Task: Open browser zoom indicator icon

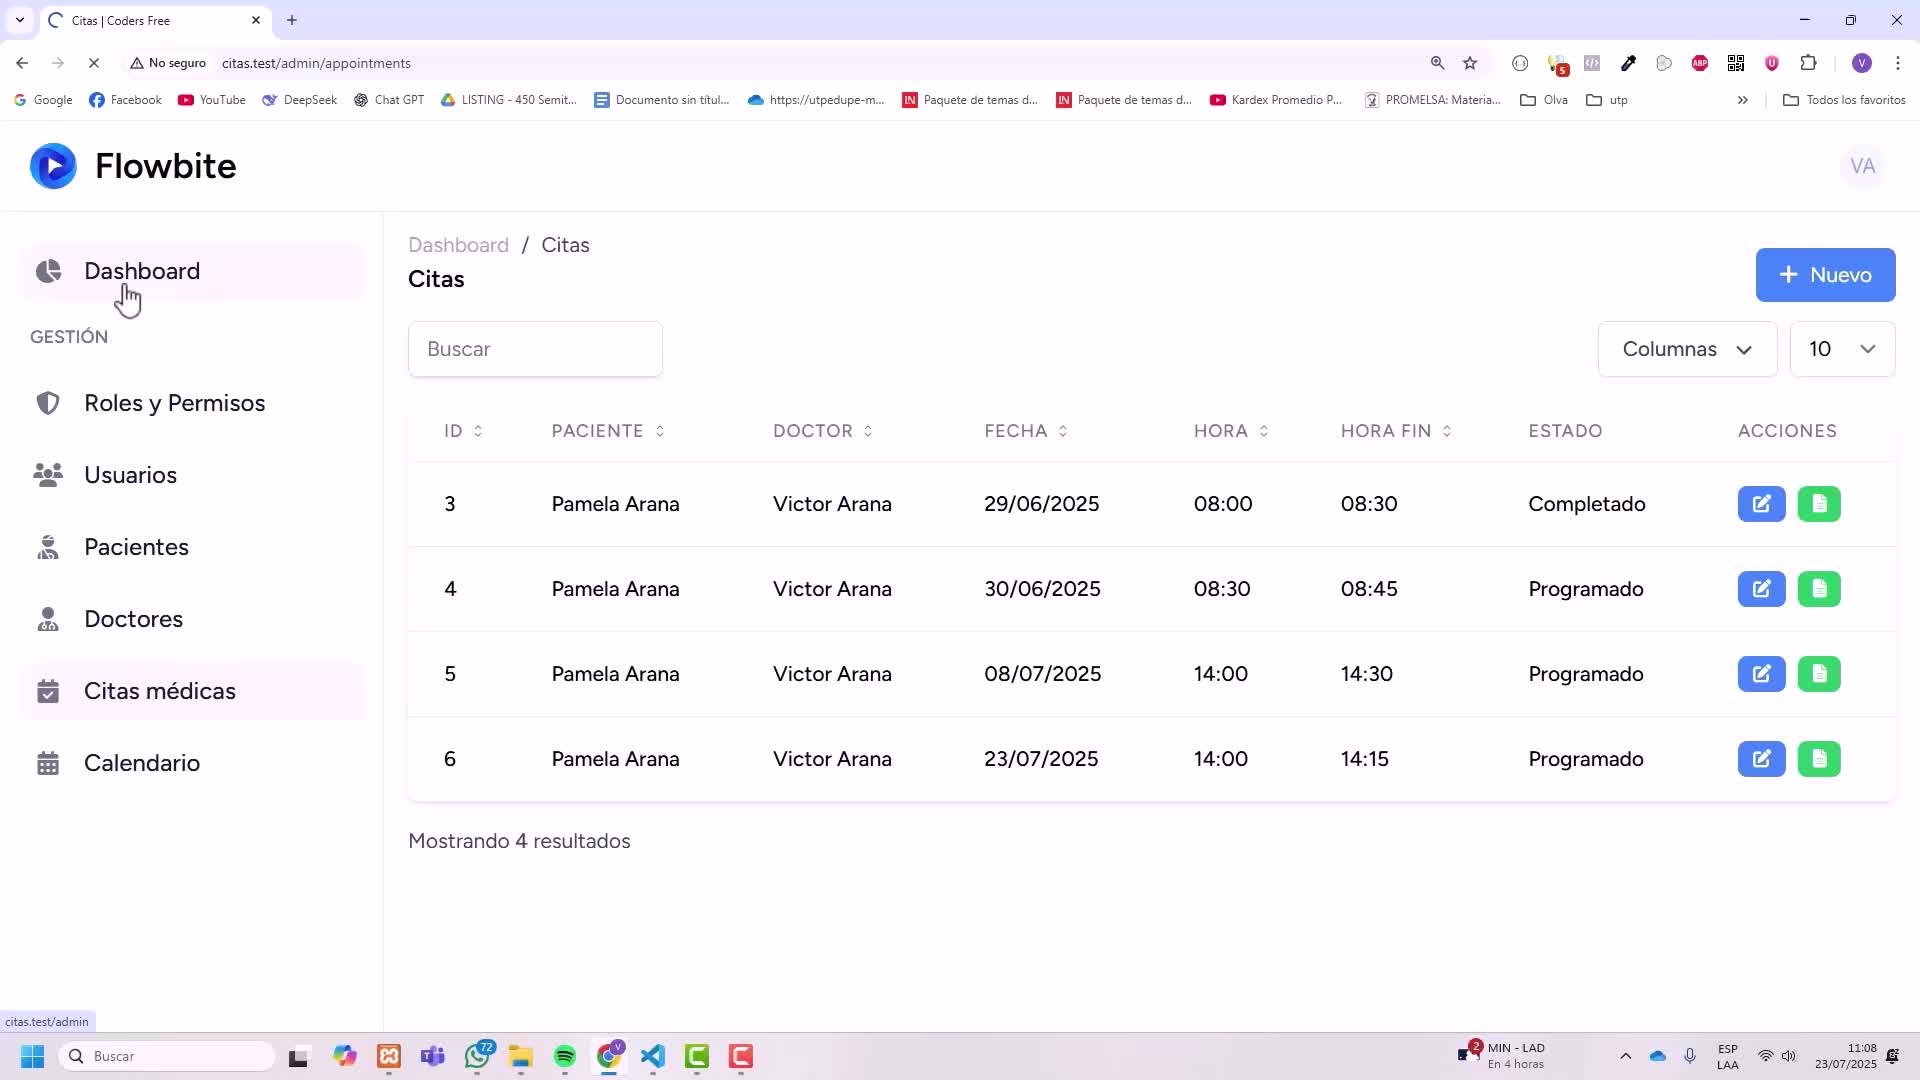Action: [1437, 63]
